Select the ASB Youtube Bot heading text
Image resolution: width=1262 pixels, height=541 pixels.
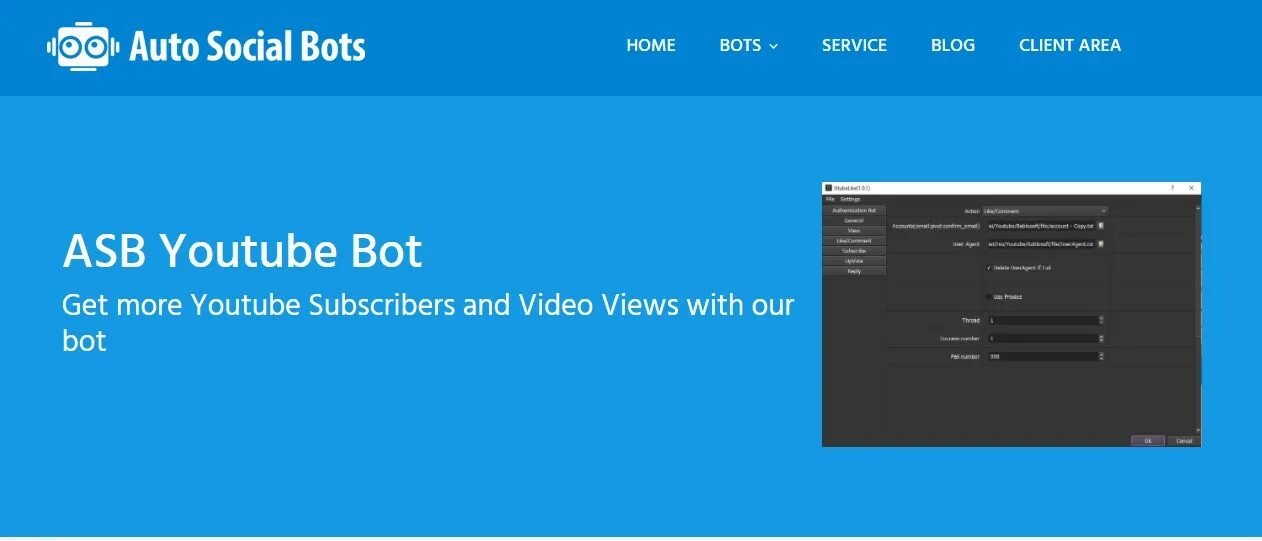tap(242, 251)
